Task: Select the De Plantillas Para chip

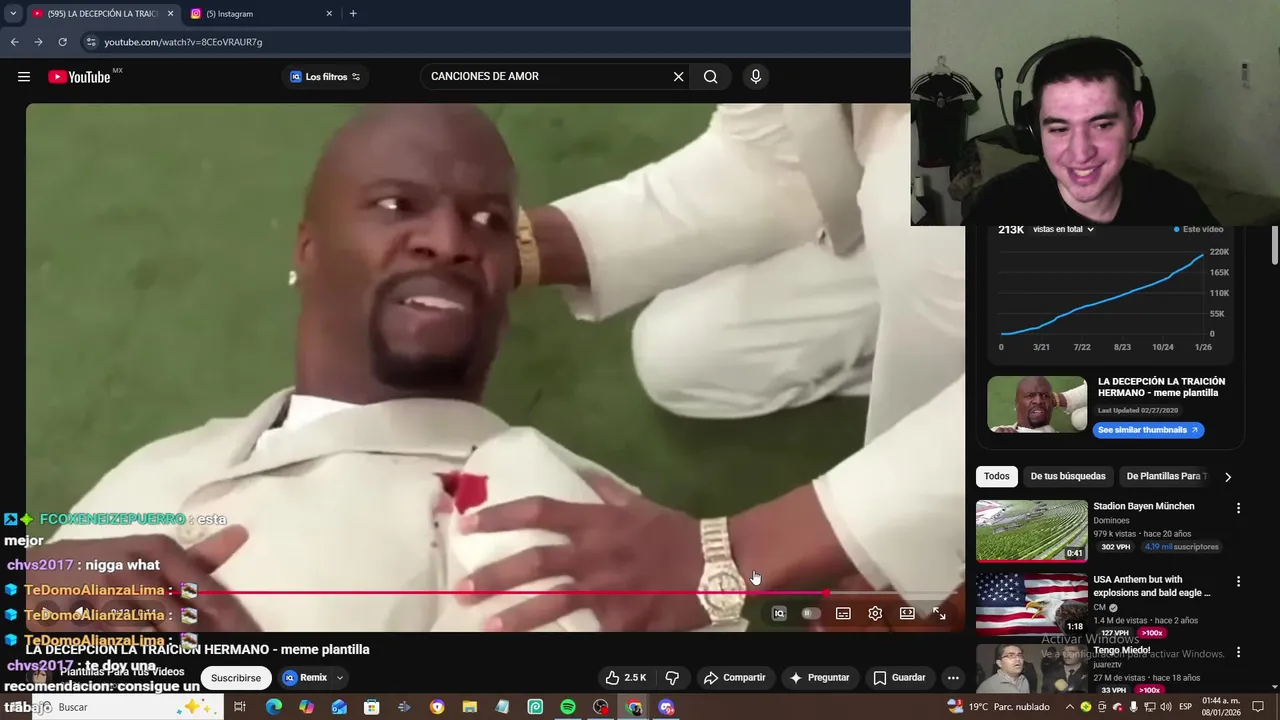Action: pos(1166,476)
